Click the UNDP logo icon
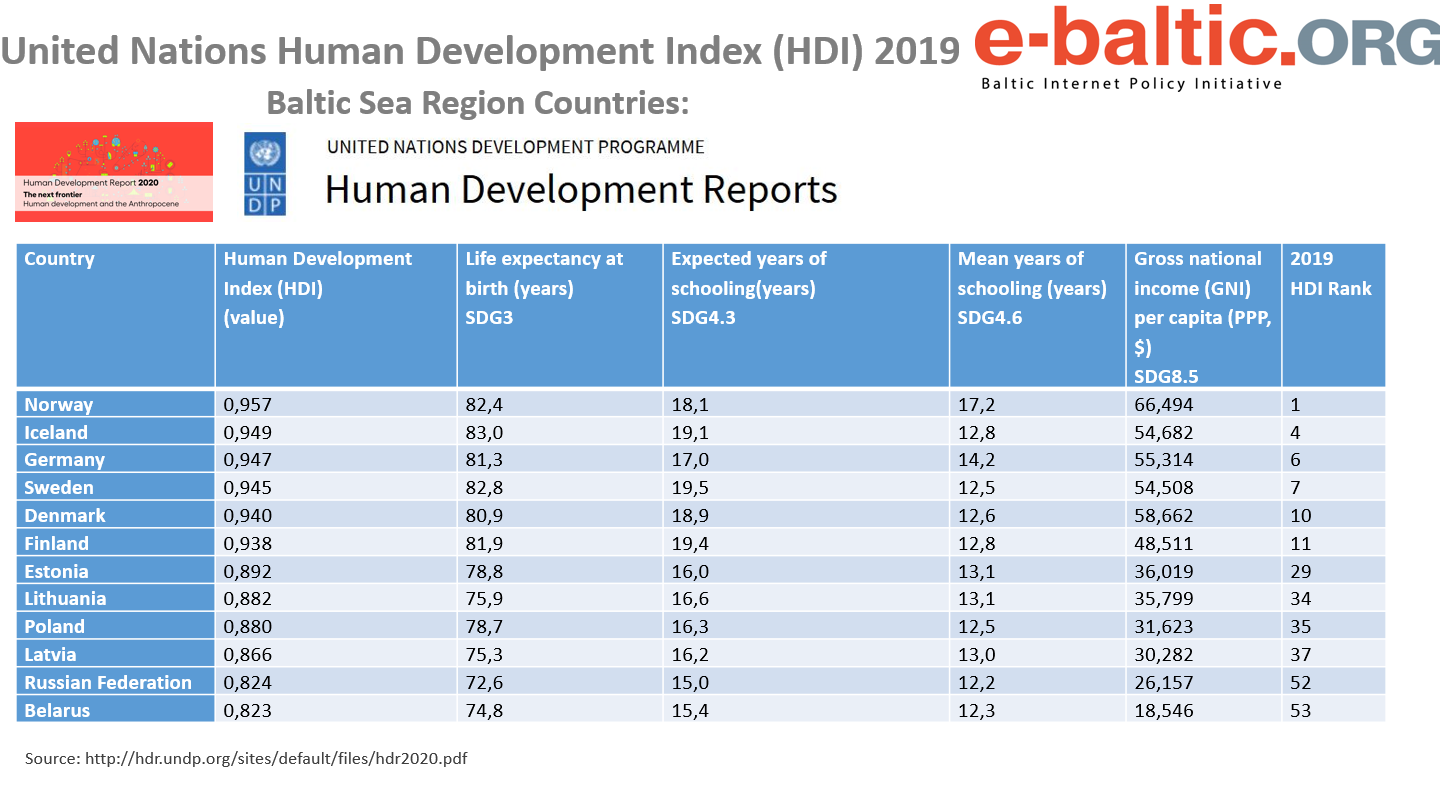Image resolution: width=1440 pixels, height=786 pixels. (x=265, y=174)
